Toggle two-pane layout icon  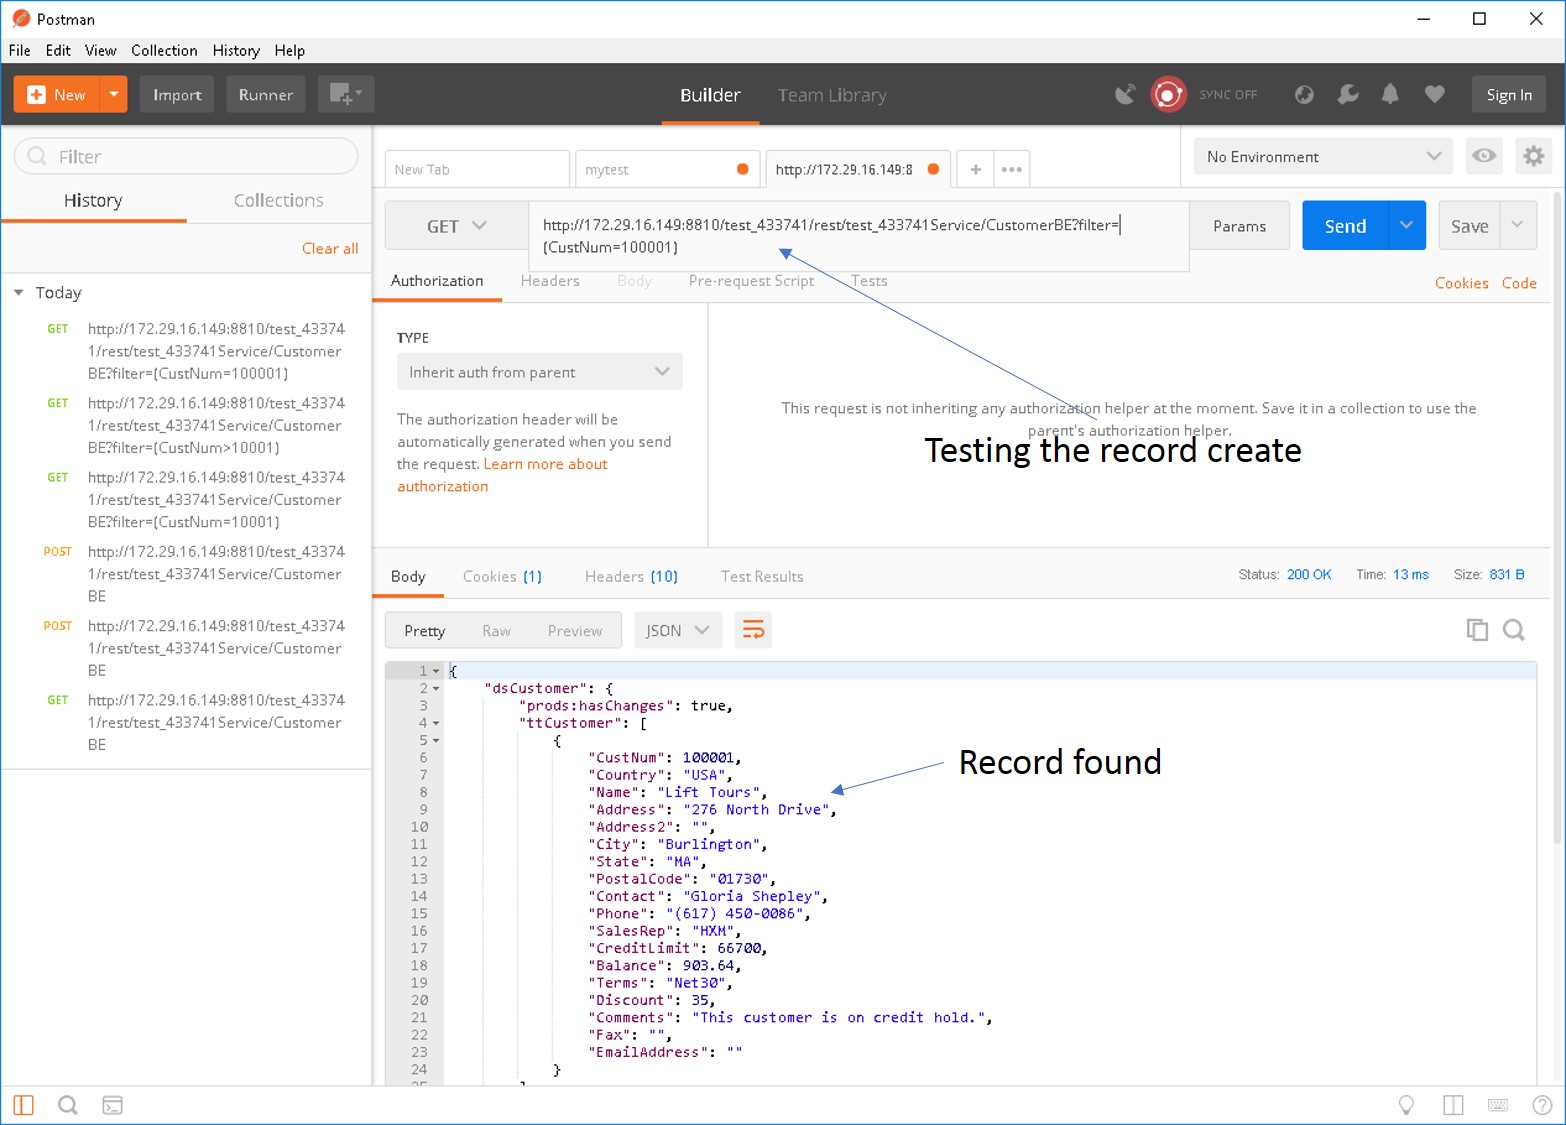click(1453, 1105)
